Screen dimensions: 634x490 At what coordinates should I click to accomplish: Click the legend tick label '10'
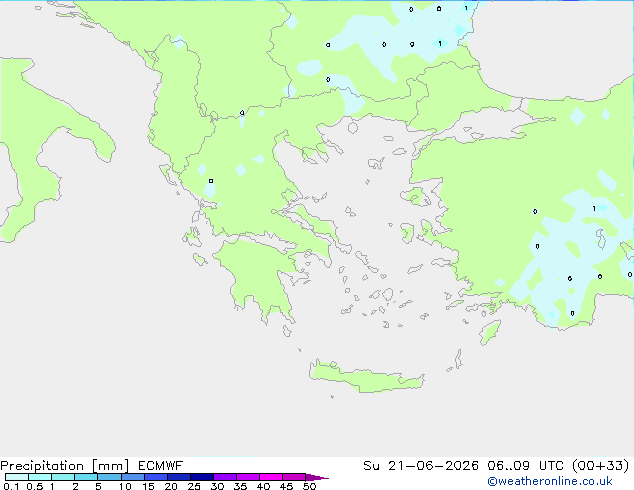[125, 486]
